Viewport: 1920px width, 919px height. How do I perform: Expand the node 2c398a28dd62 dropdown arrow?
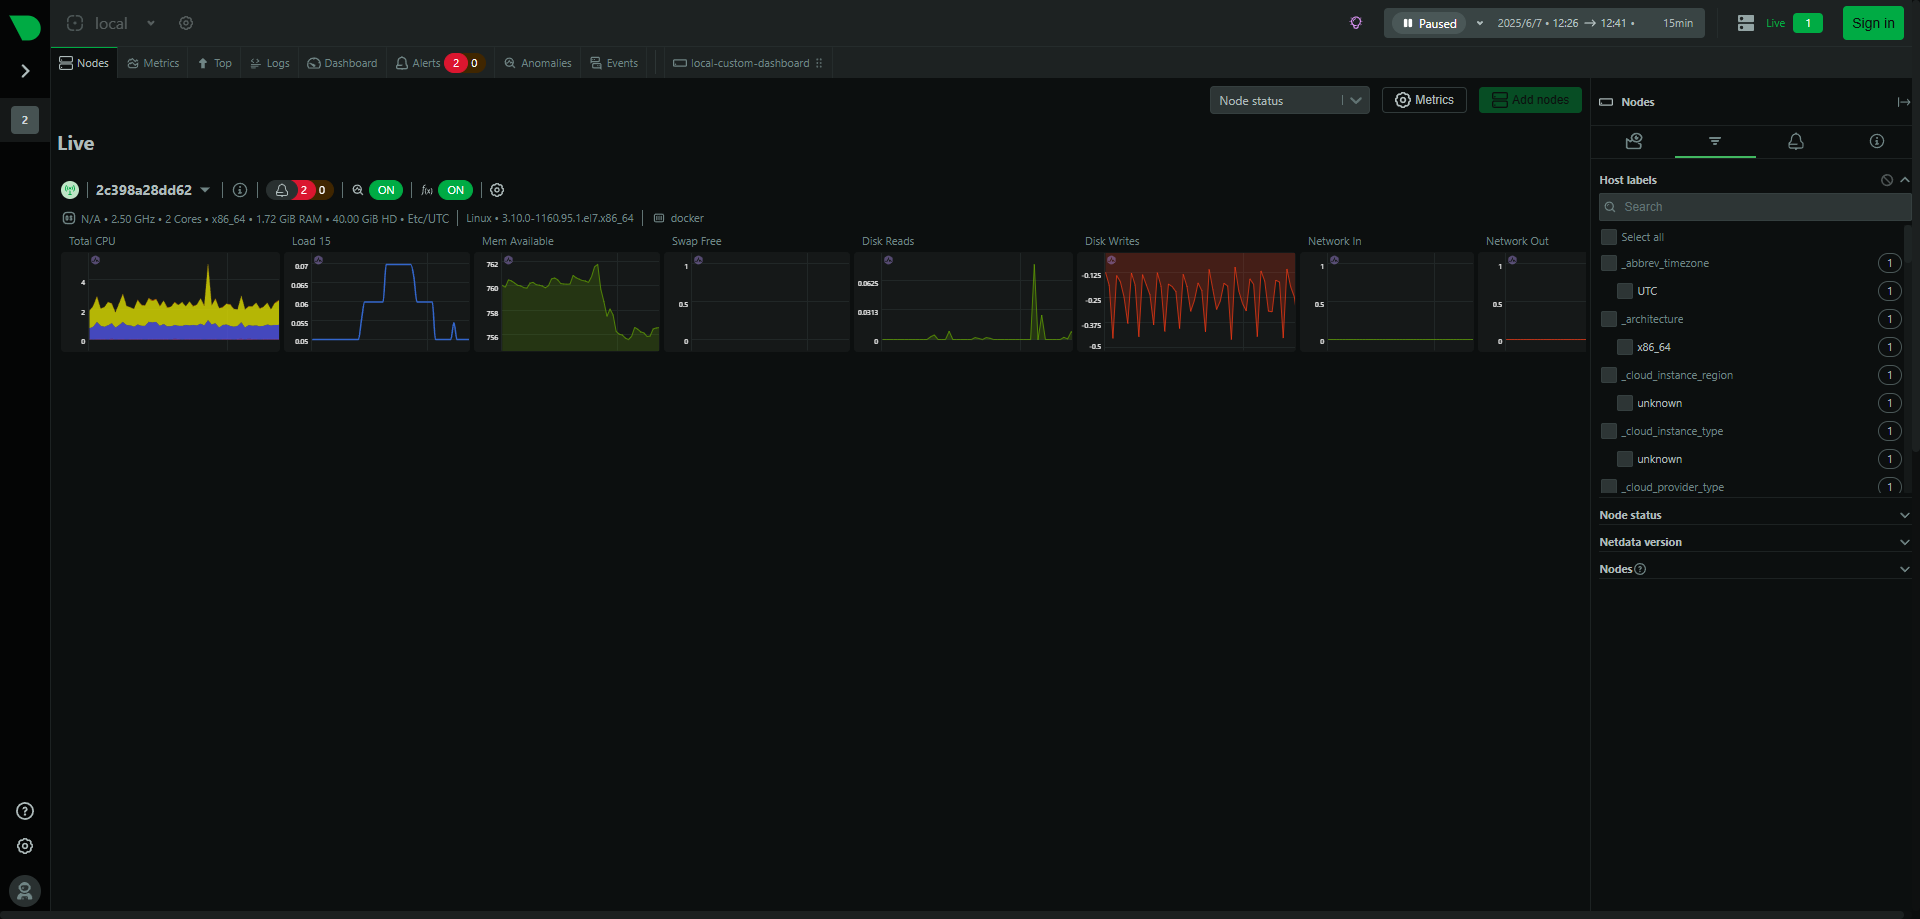(205, 190)
